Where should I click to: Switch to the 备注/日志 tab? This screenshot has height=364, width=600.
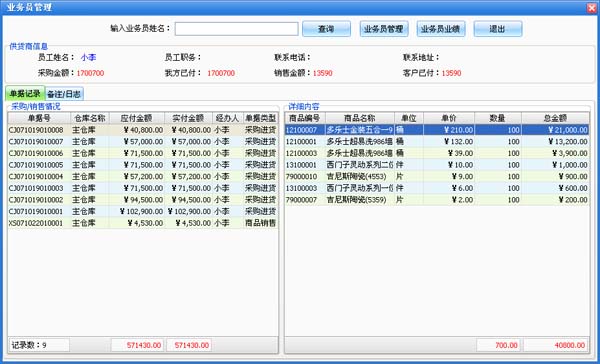(x=64, y=94)
